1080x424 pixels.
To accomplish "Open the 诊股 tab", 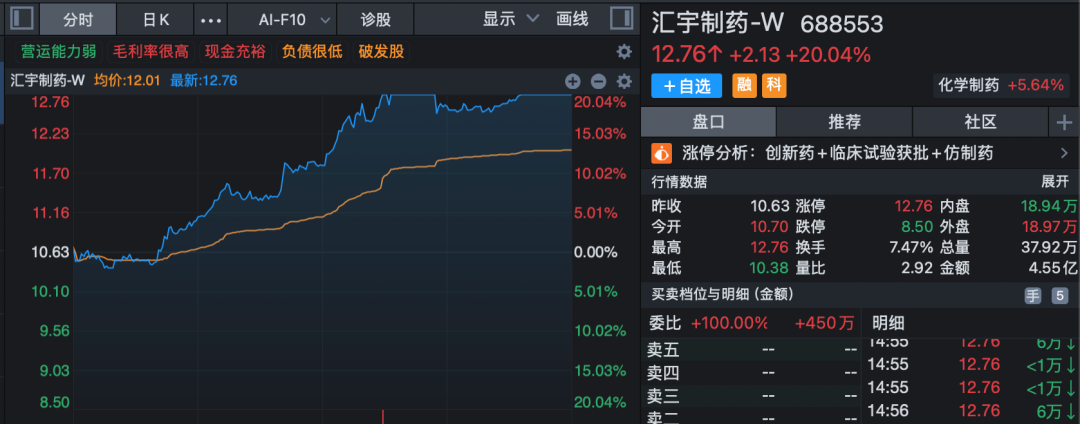I will [375, 20].
